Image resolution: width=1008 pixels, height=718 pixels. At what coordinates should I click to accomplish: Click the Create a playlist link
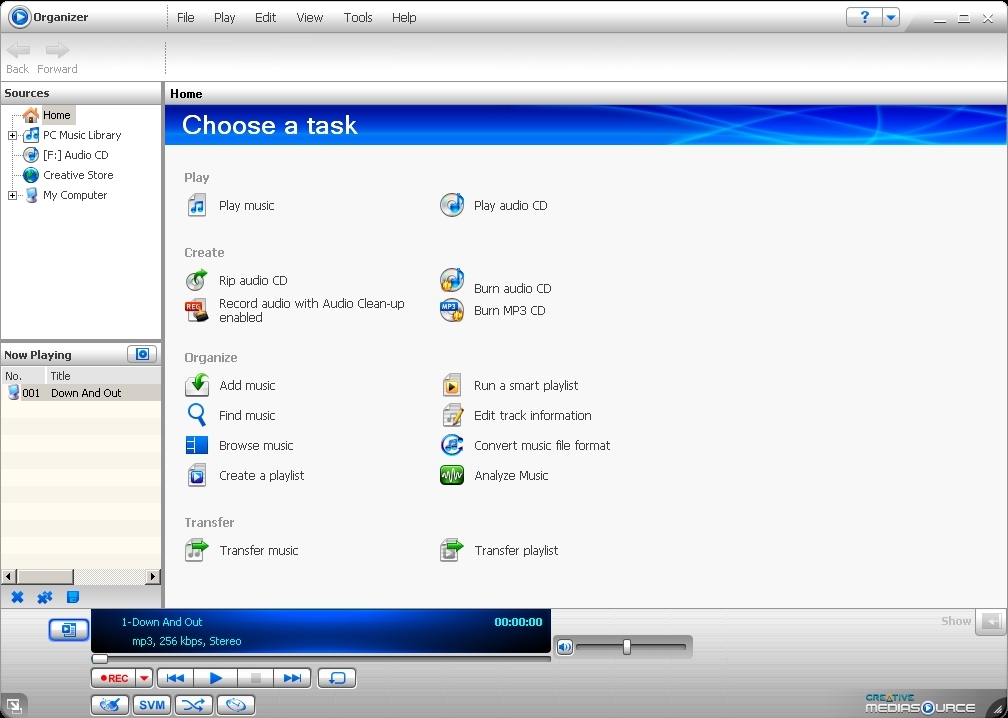point(261,475)
